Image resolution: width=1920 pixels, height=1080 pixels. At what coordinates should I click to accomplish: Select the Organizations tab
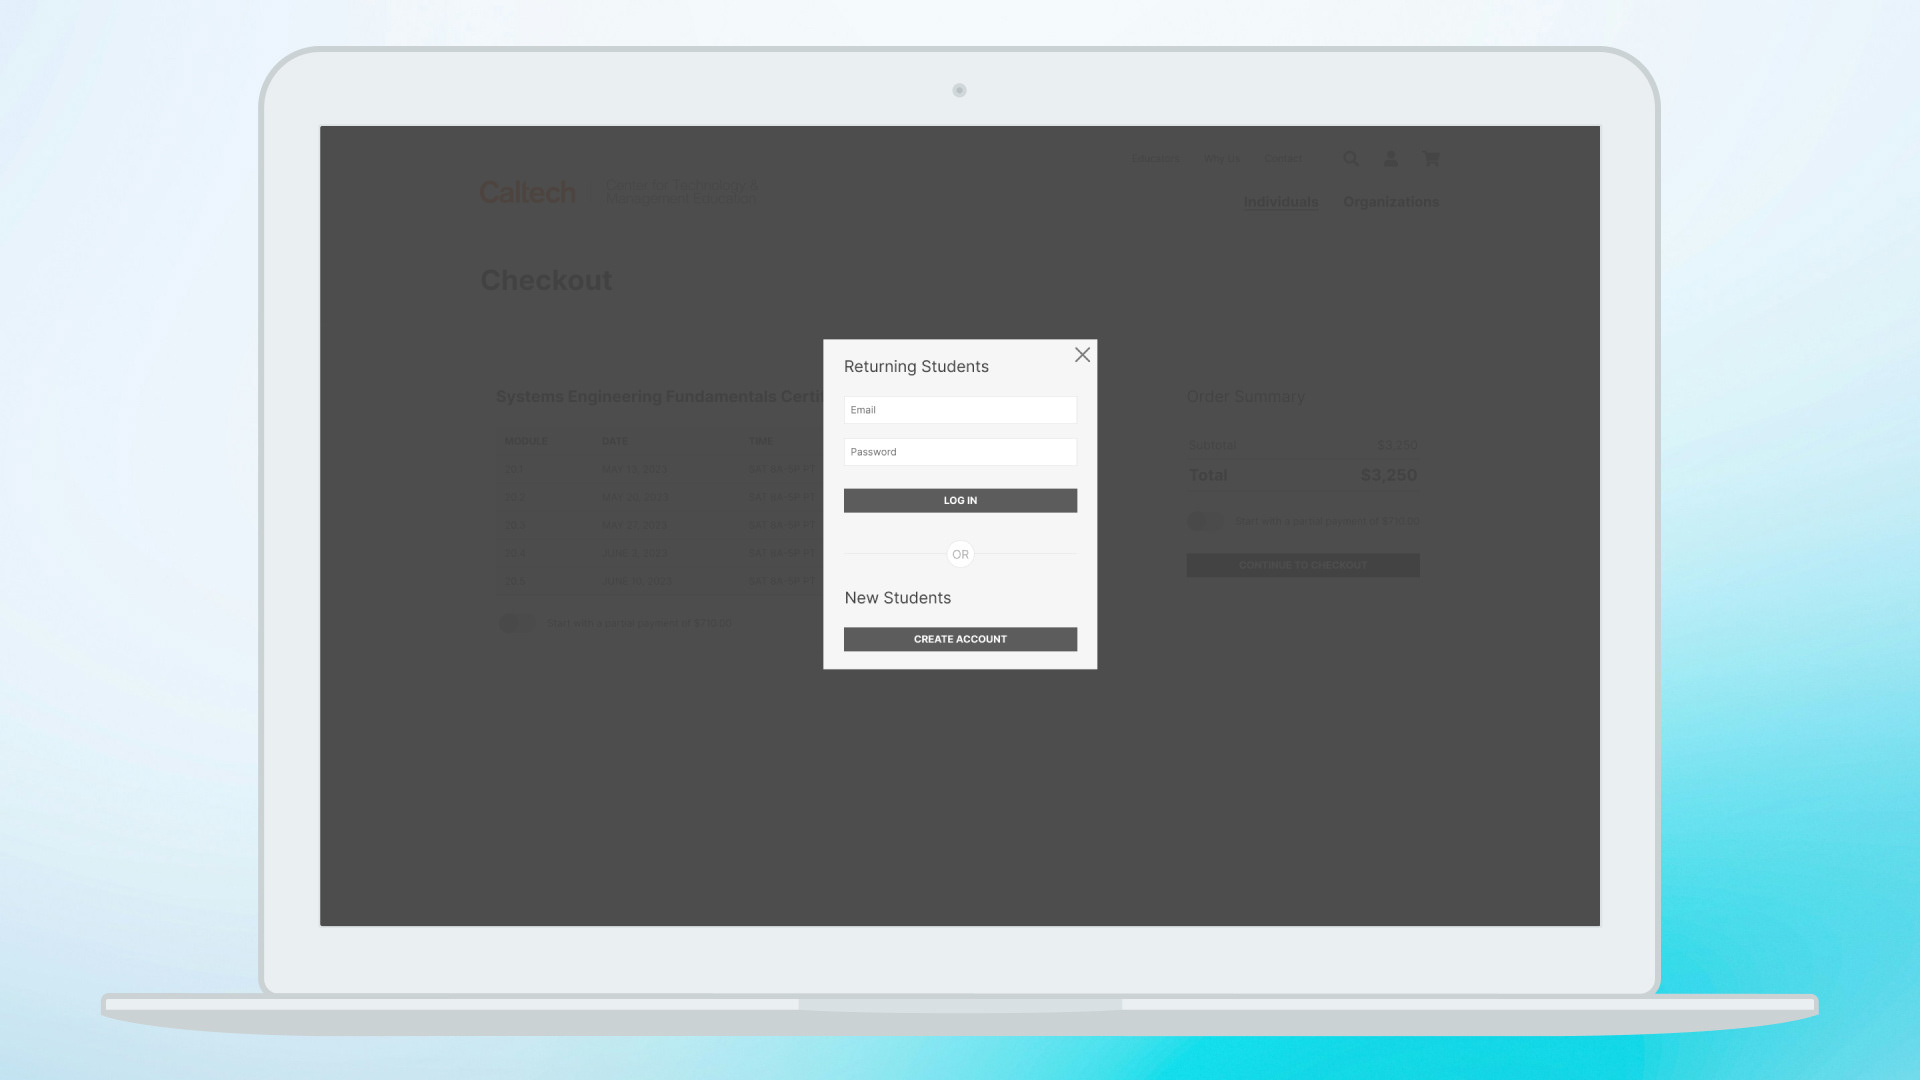tap(1391, 202)
